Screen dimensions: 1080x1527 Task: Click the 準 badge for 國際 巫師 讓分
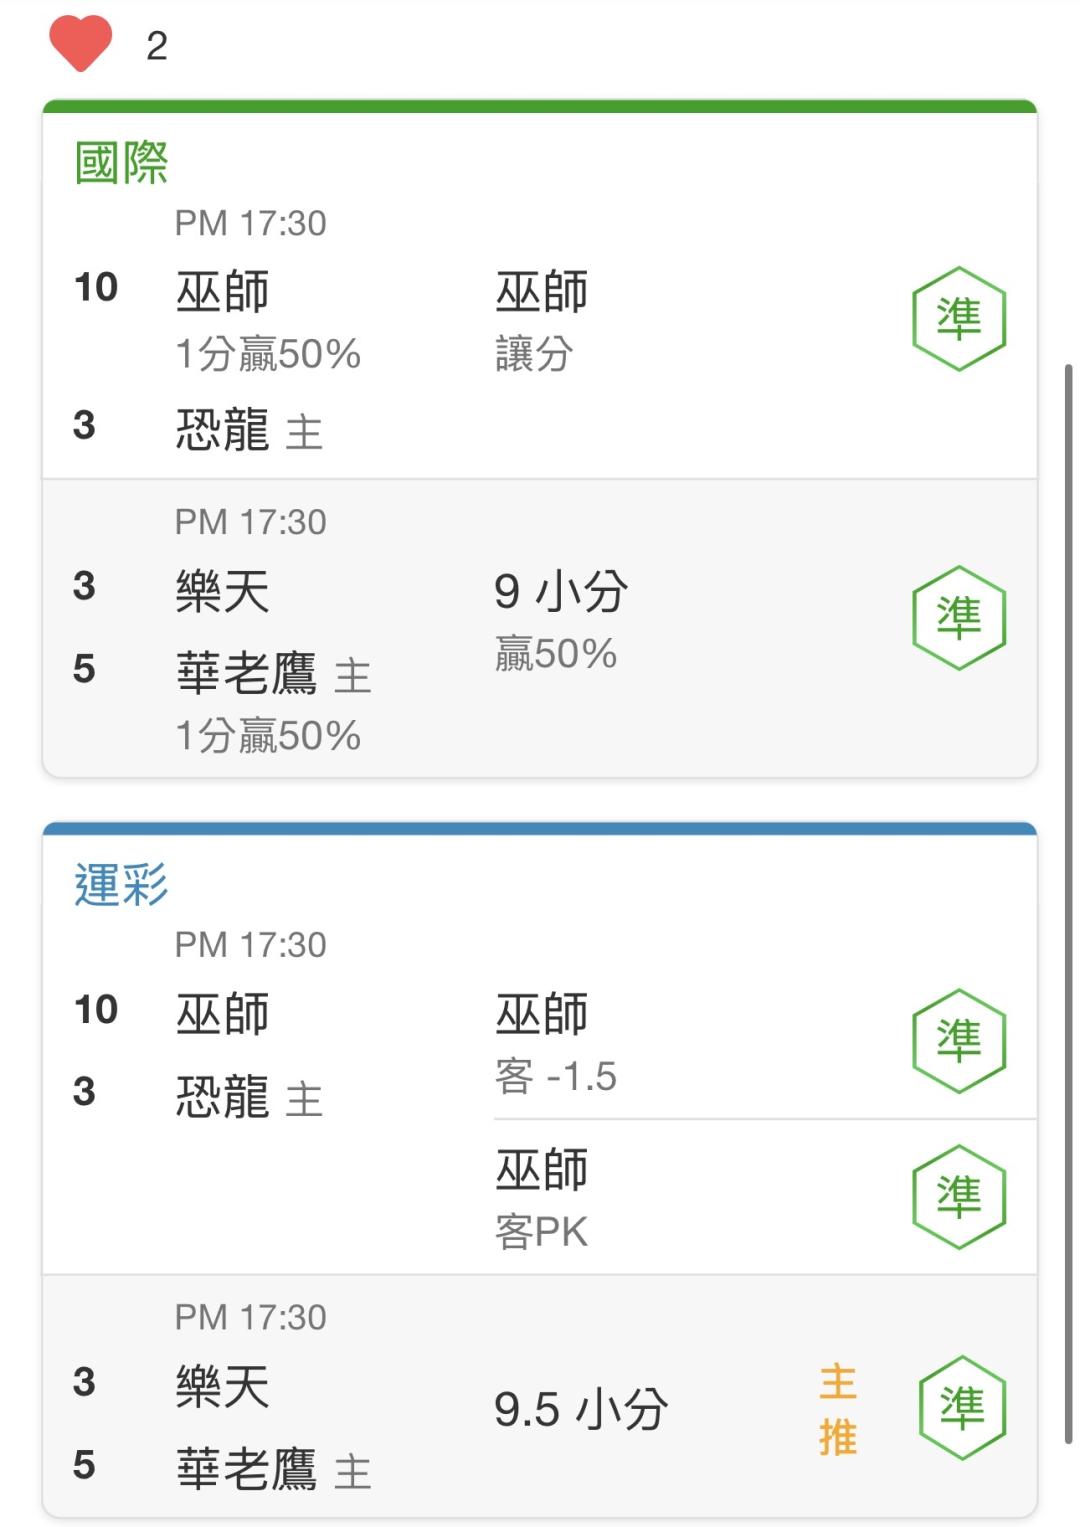(x=958, y=319)
